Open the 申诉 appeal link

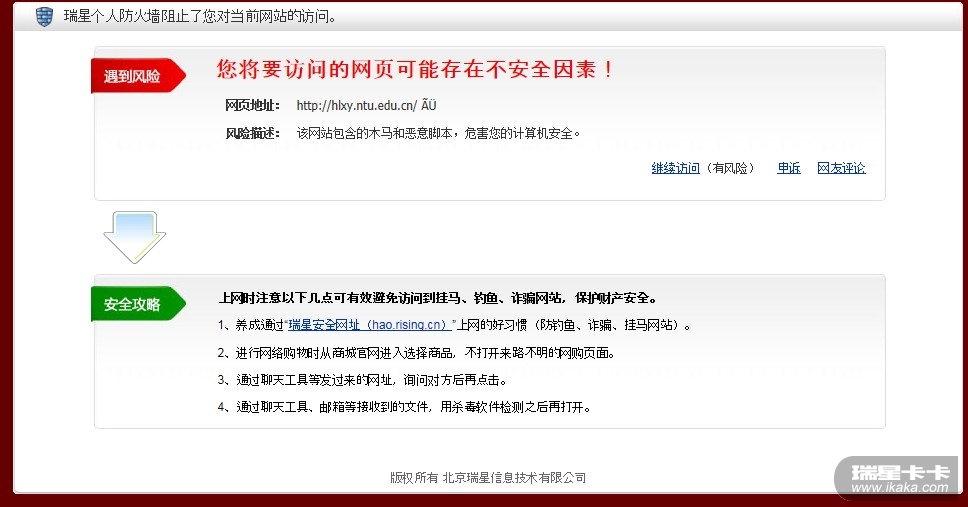coord(788,168)
